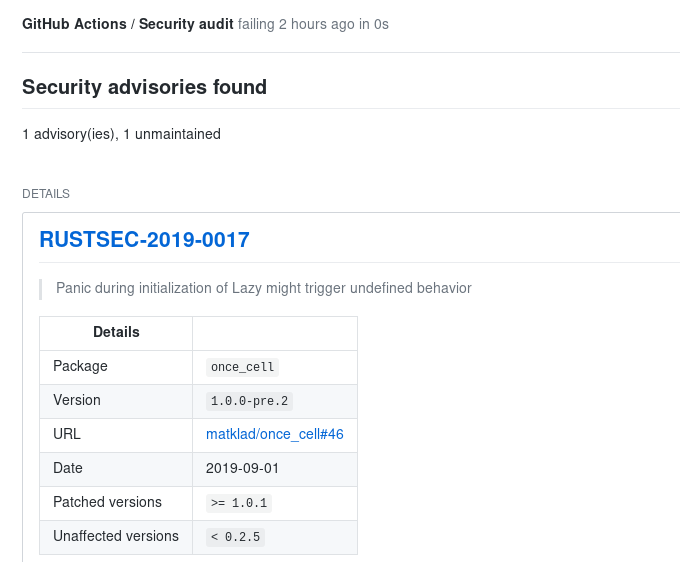
Task: Click the Security advisories found heading
Action: click(144, 87)
